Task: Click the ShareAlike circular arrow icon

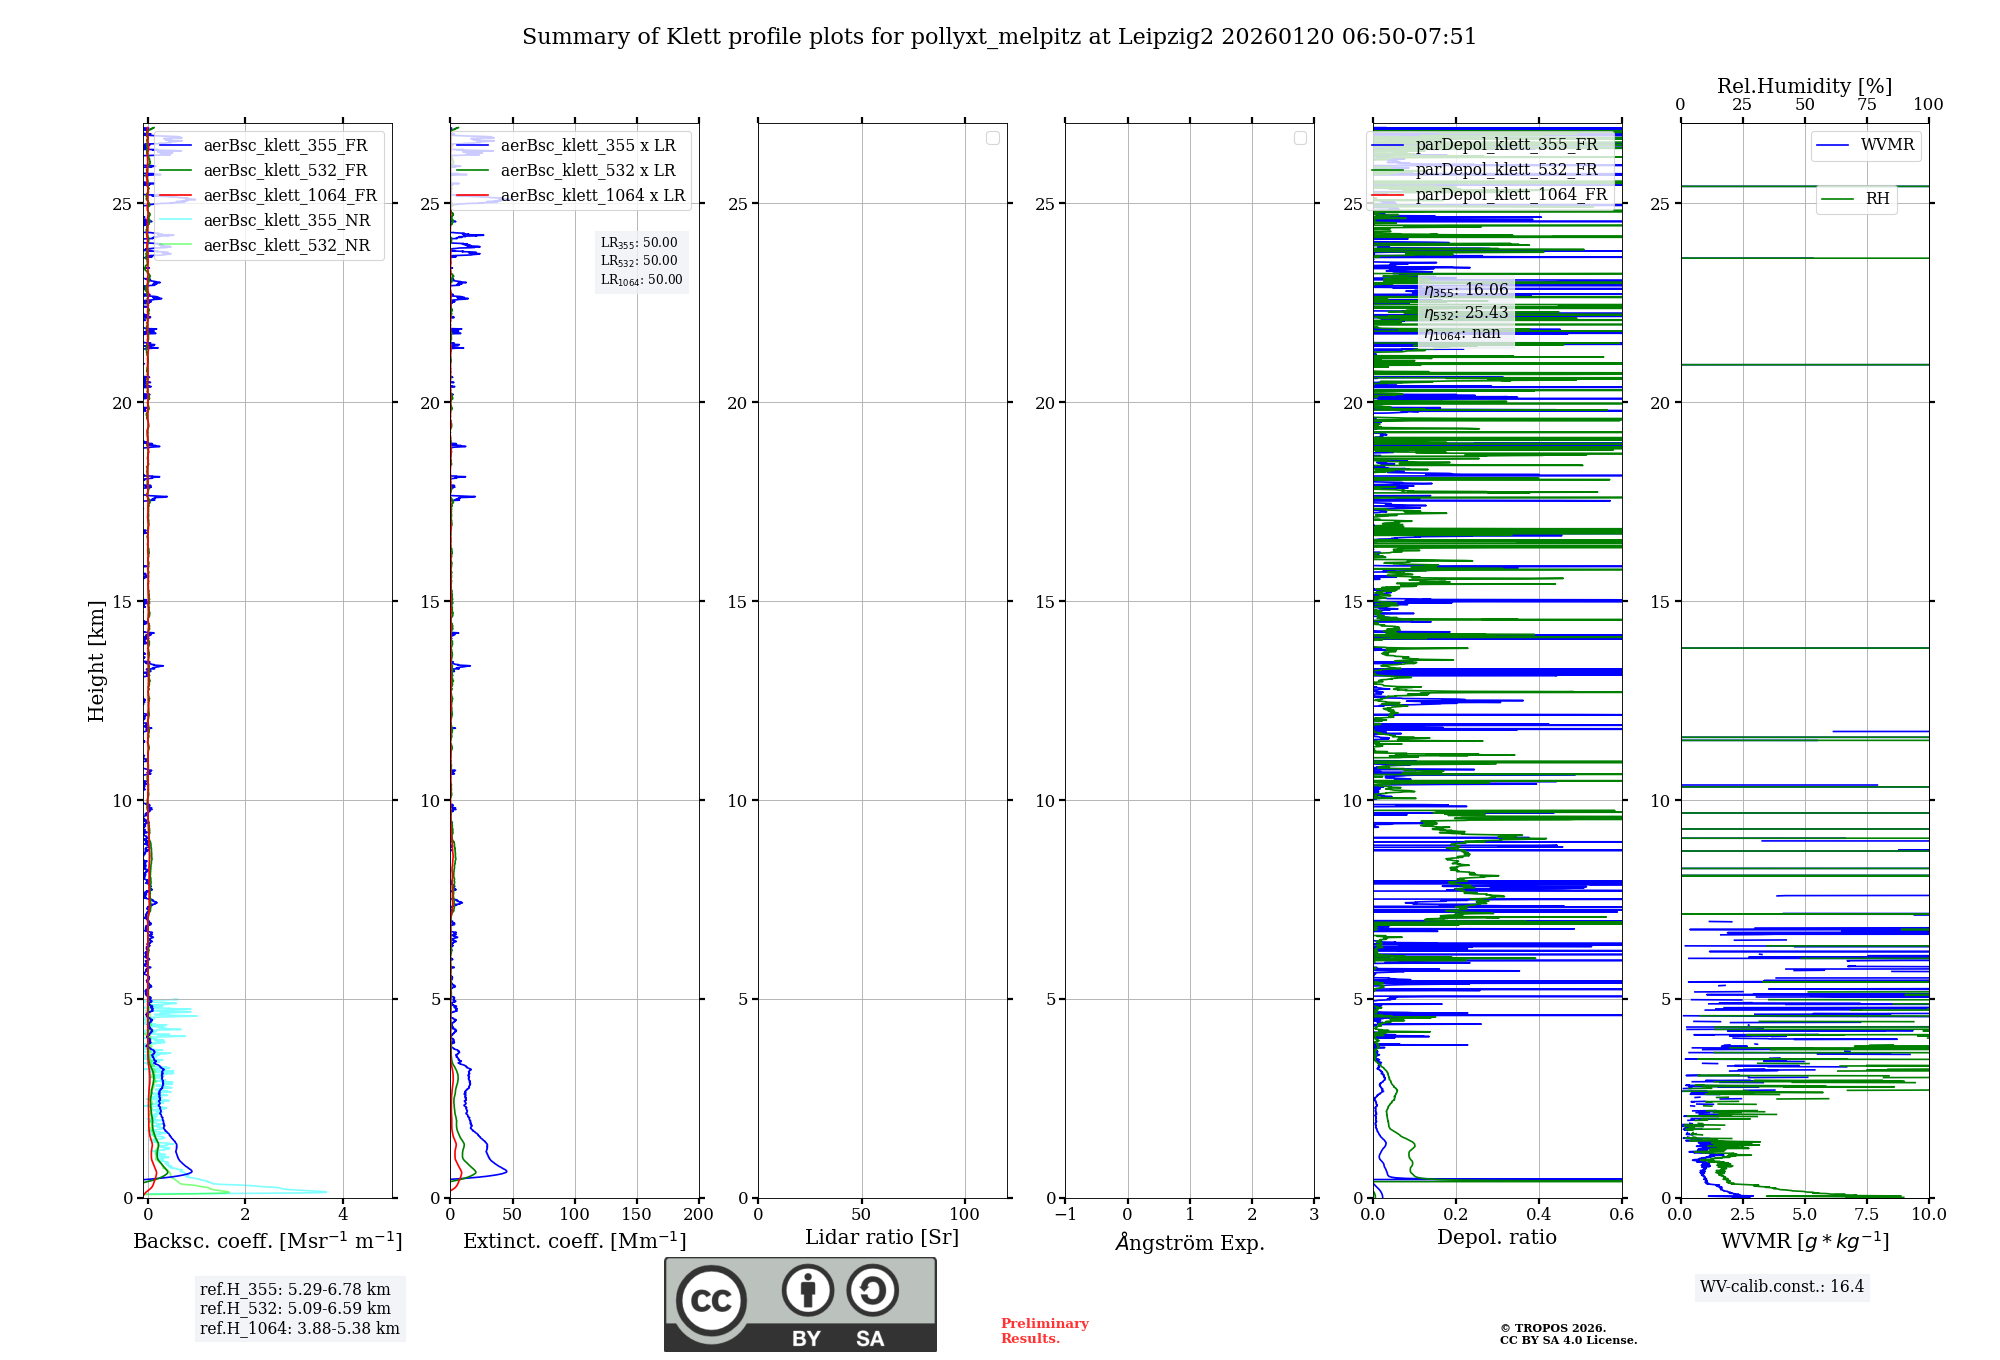Action: pos(872,1290)
